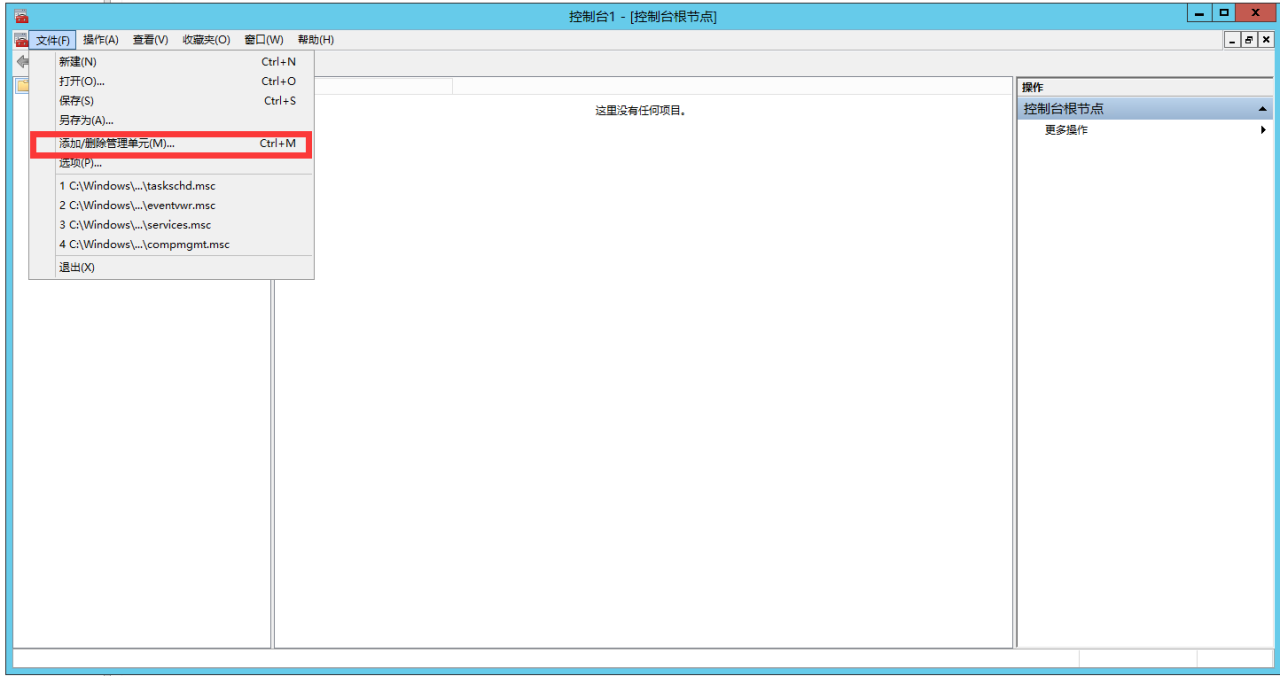The height and width of the screenshot is (676, 1280).
Task: Open recent file 1 taskschd.msc
Action: [x=171, y=186]
